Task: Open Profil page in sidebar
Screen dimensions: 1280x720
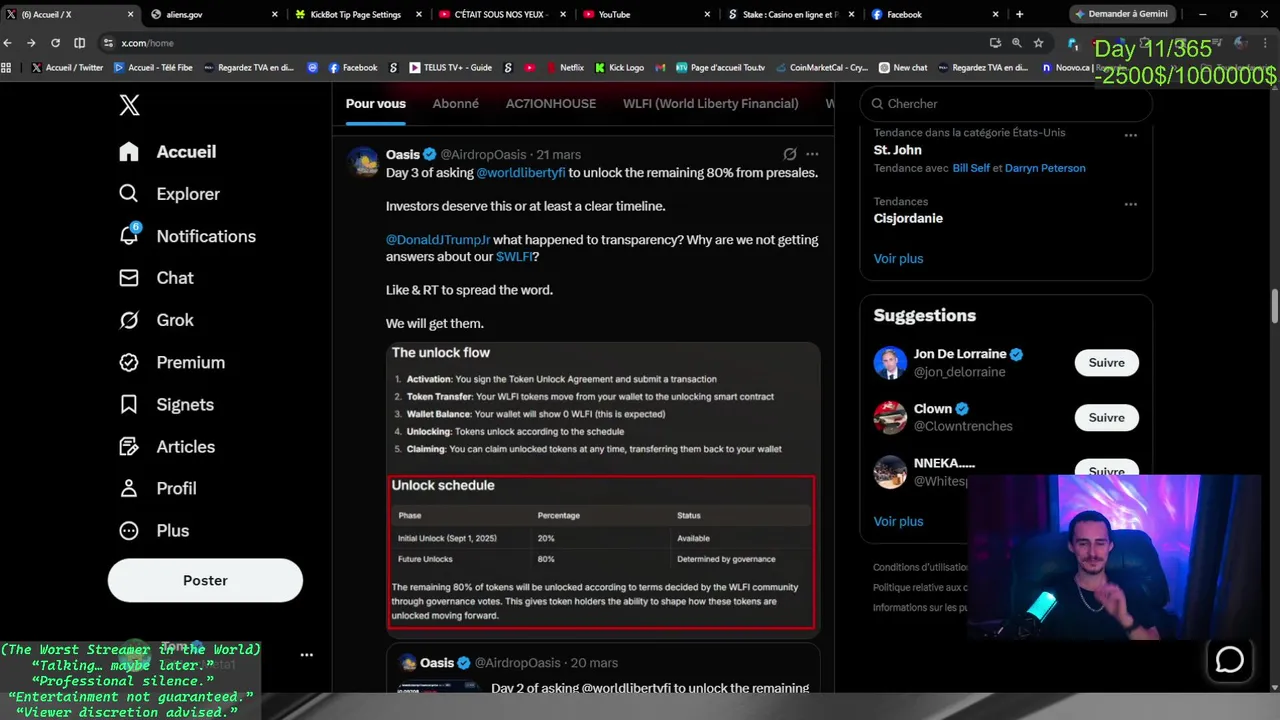Action: (x=157, y=488)
